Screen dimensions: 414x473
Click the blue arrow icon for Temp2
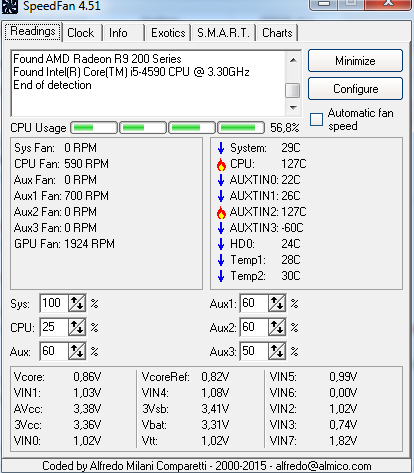coord(221,276)
